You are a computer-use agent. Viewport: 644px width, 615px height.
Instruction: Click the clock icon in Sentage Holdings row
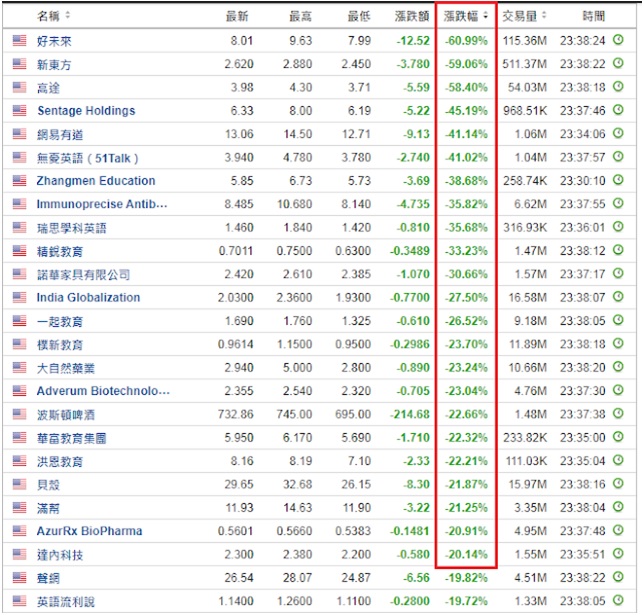tap(618, 110)
